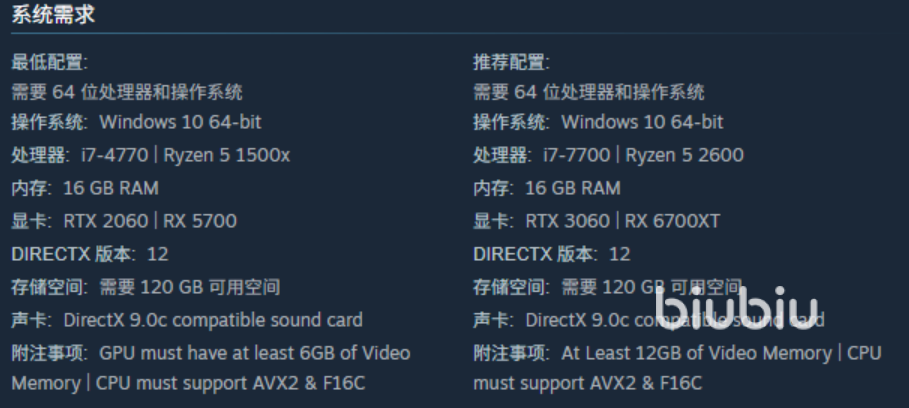Click the RTX 2060 | RX 5700 graphics text
909x408 pixels.
pos(149,221)
